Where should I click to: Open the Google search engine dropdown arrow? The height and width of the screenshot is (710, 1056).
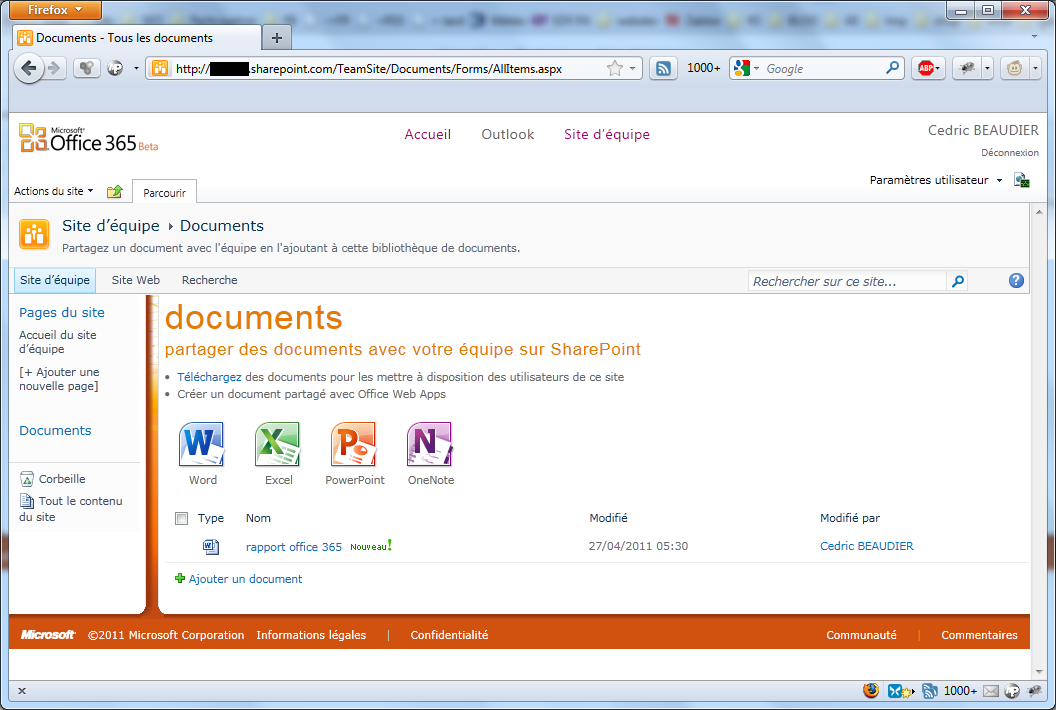click(756, 68)
